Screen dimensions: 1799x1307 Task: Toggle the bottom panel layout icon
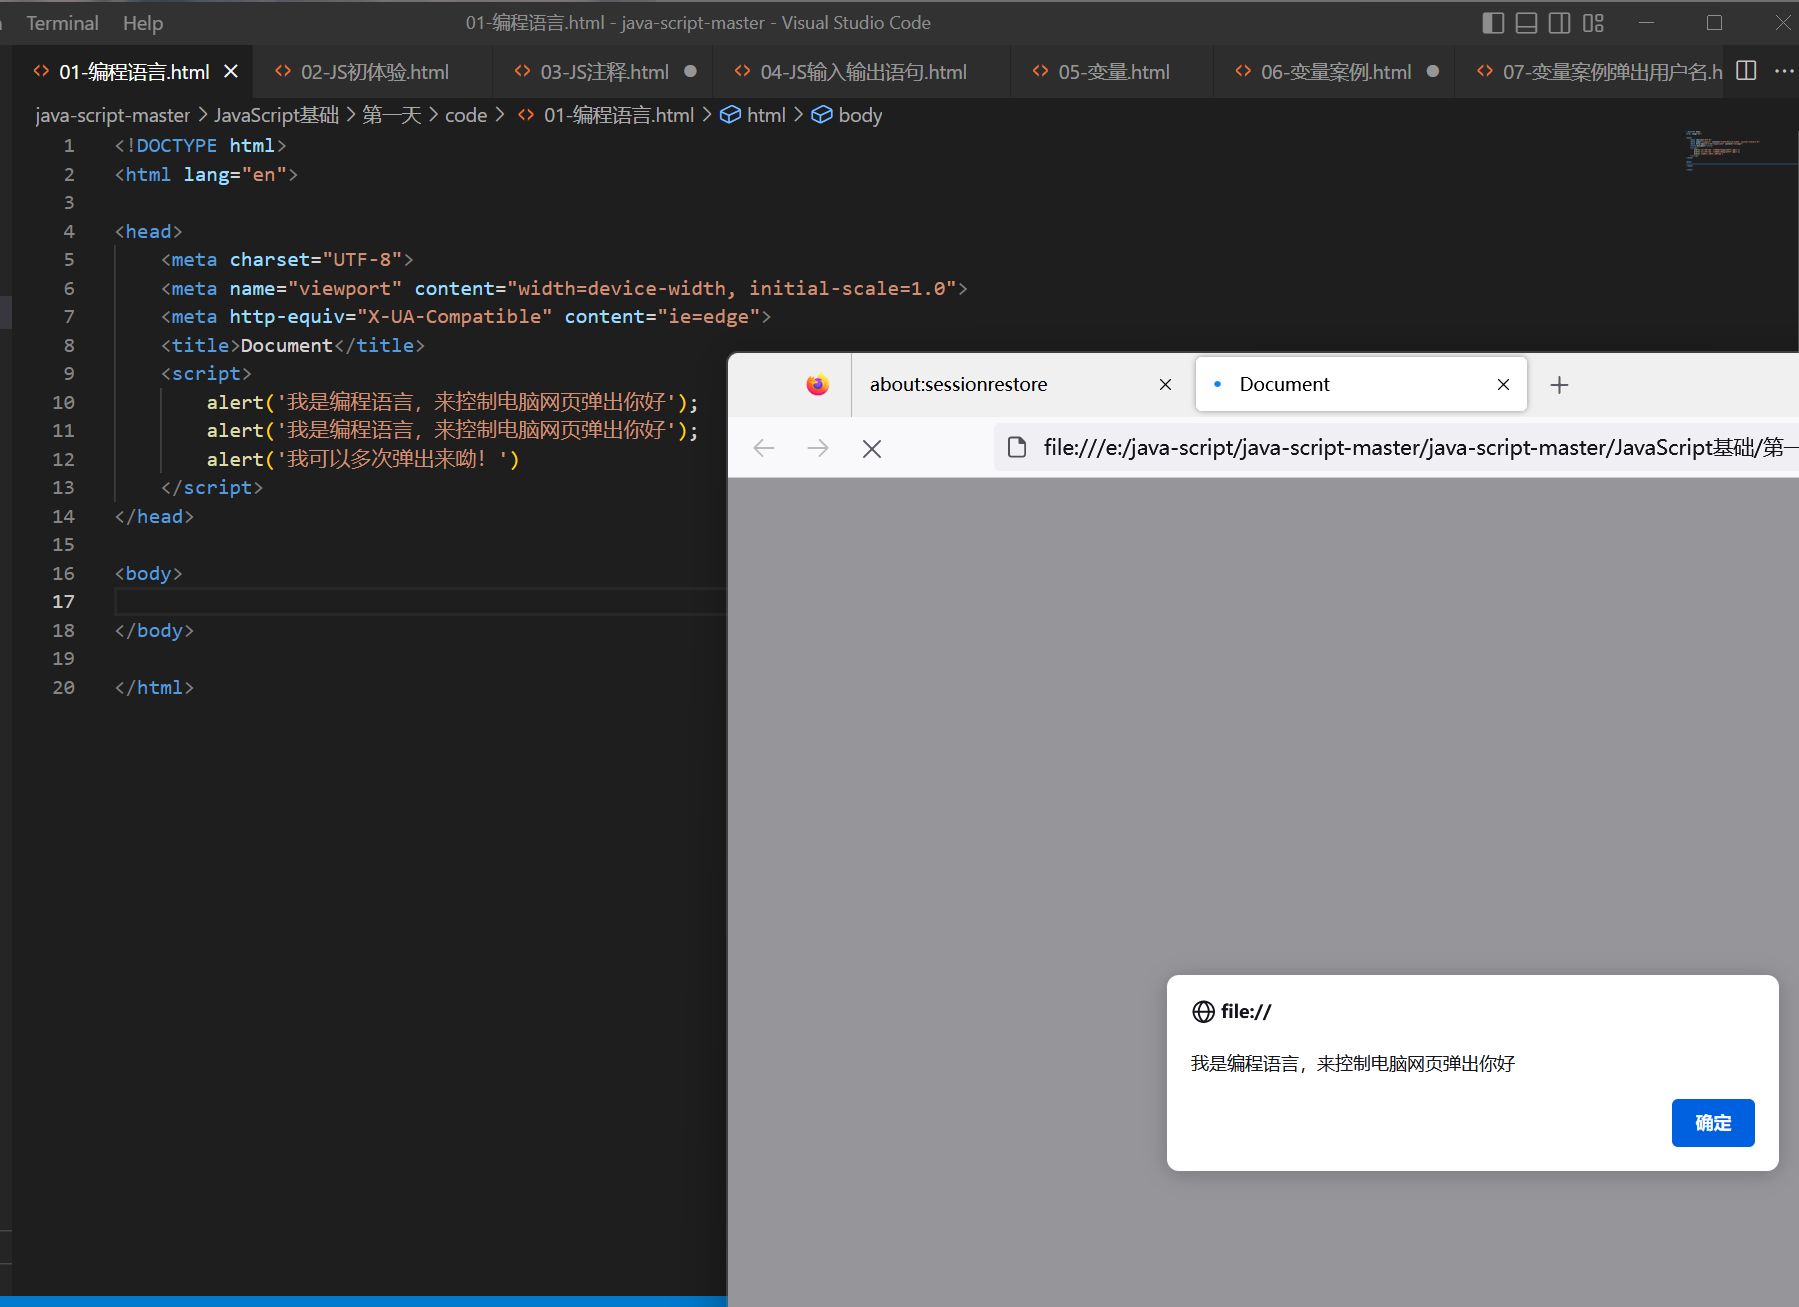pyautogui.click(x=1526, y=23)
